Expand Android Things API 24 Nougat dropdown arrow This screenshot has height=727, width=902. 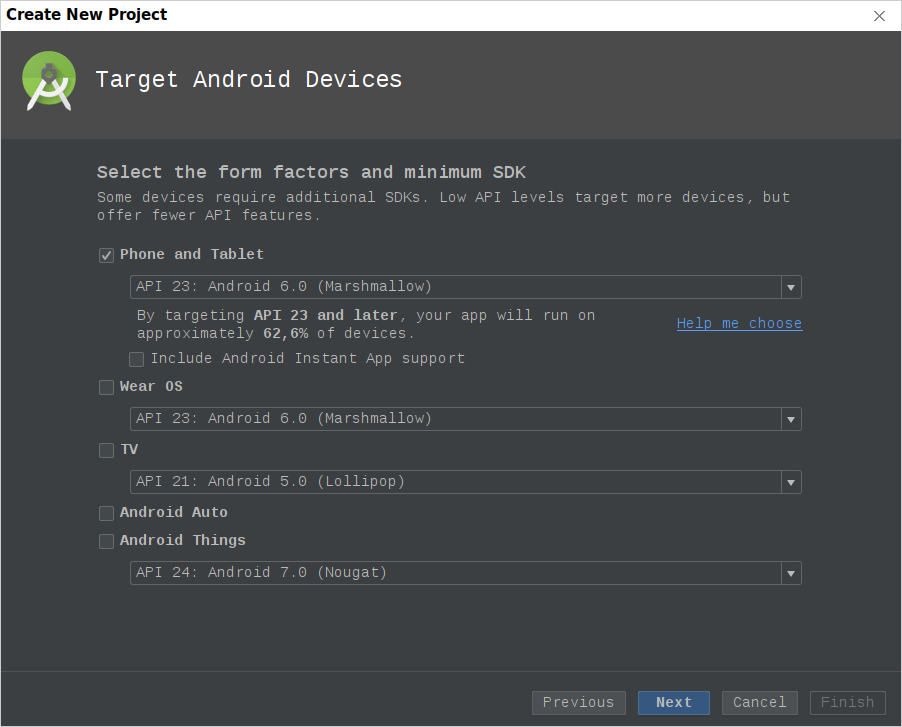[791, 573]
